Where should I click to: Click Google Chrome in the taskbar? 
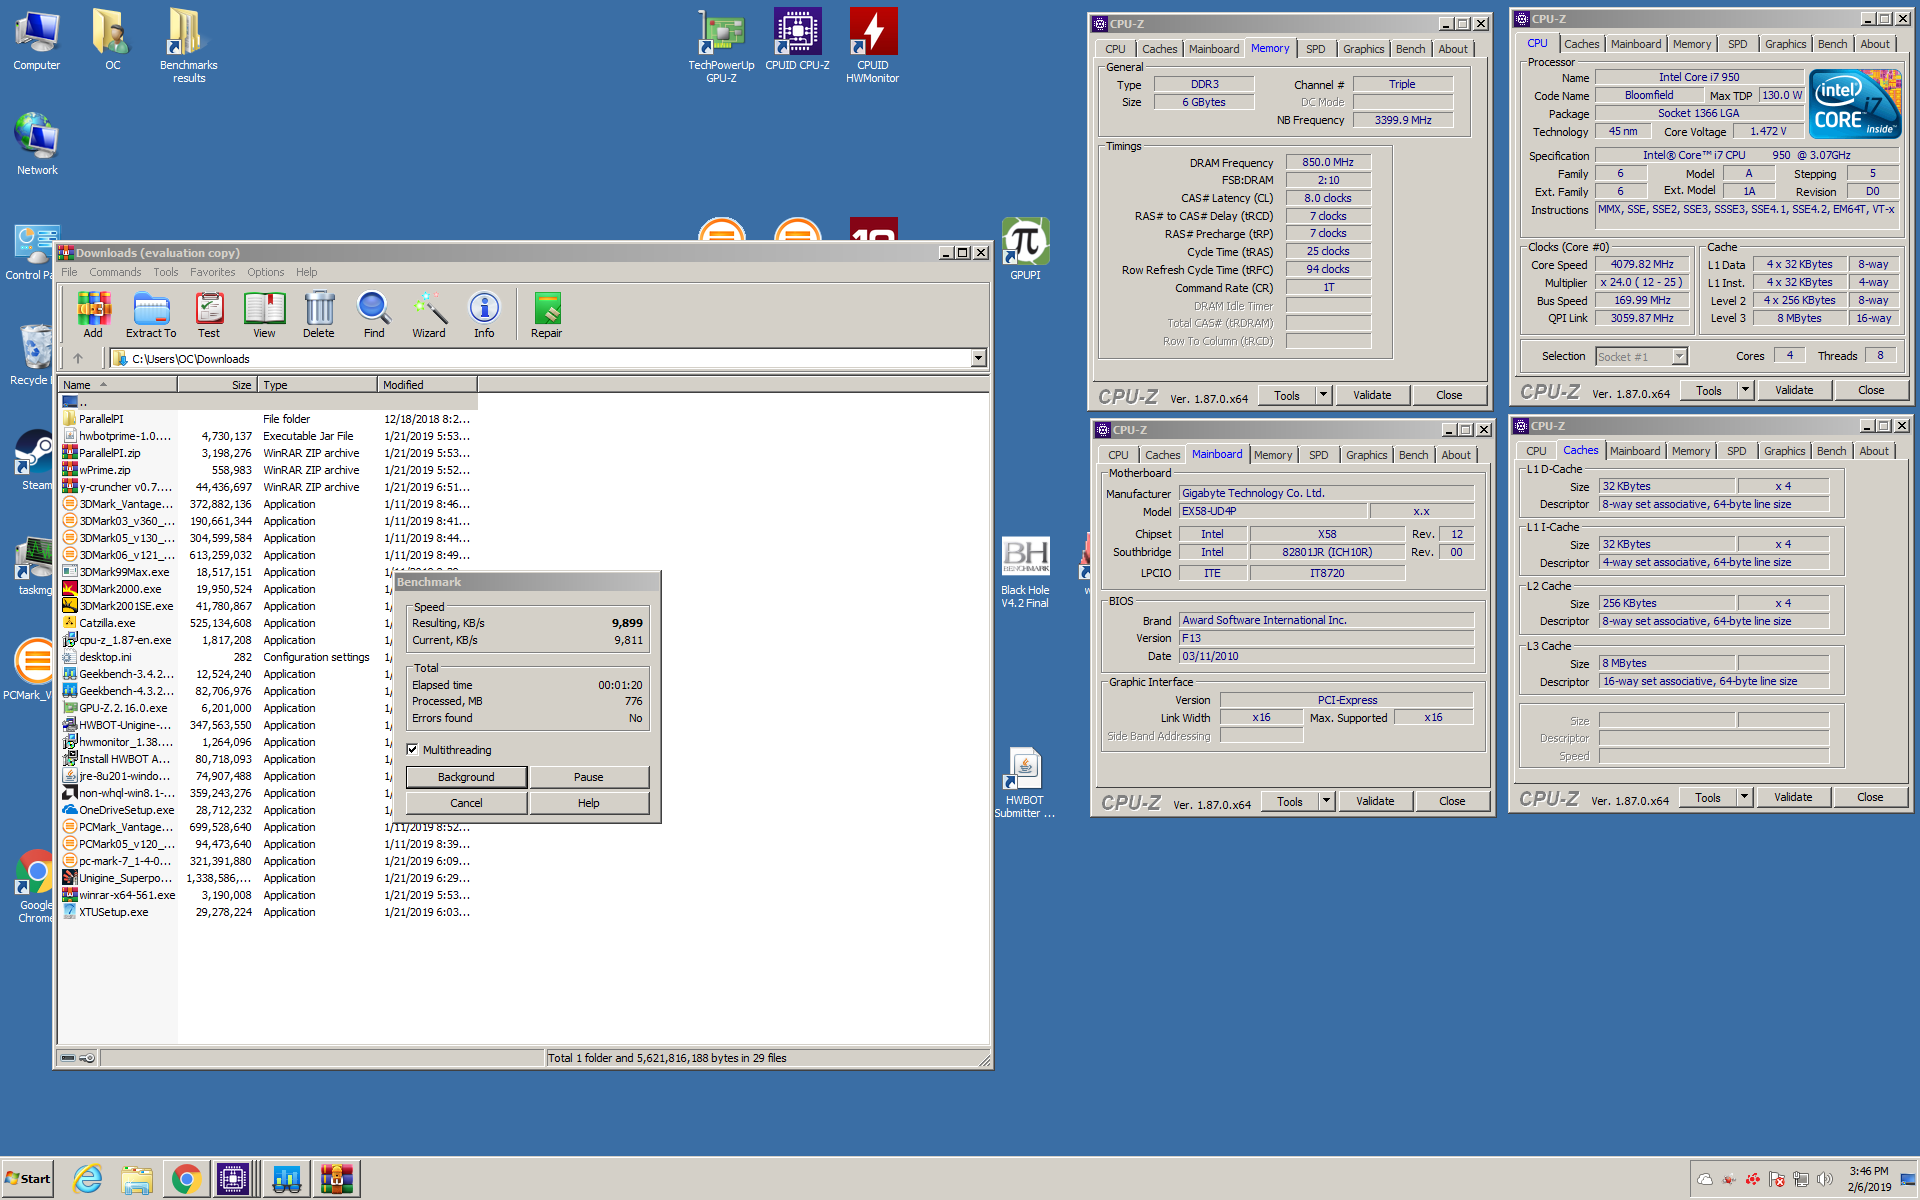tap(186, 1179)
